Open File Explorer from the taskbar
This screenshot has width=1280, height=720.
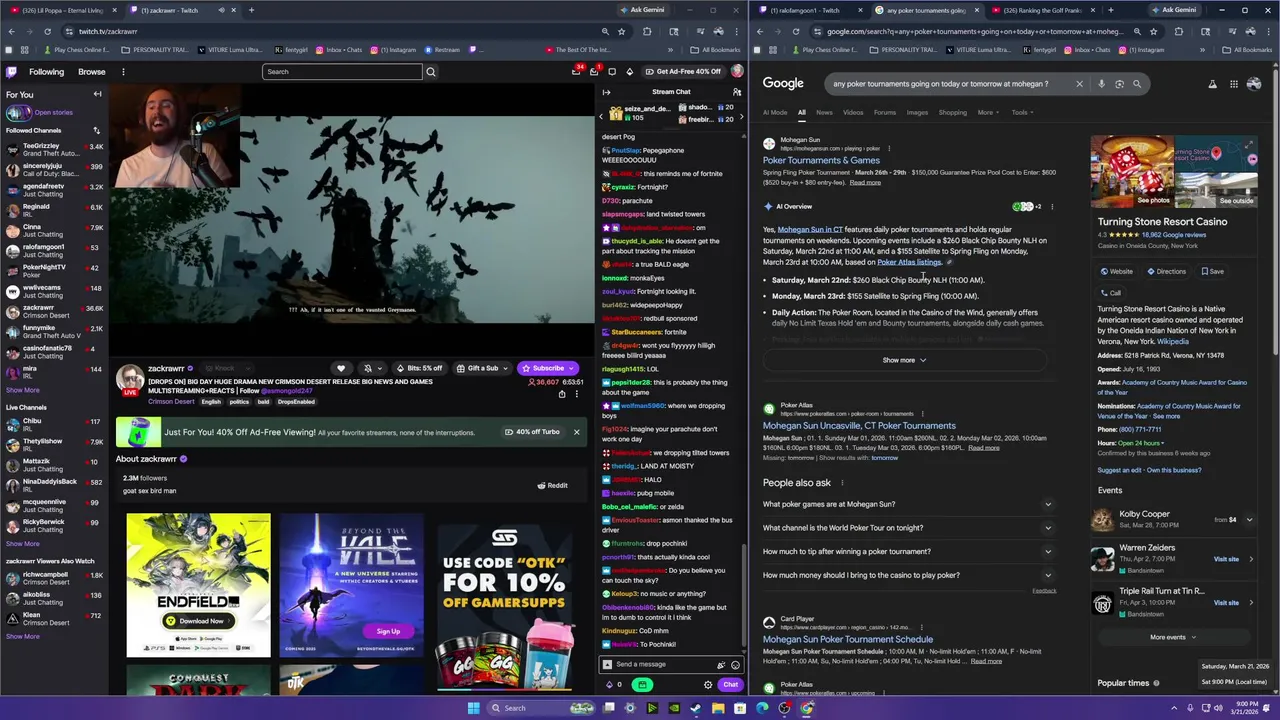click(x=718, y=708)
